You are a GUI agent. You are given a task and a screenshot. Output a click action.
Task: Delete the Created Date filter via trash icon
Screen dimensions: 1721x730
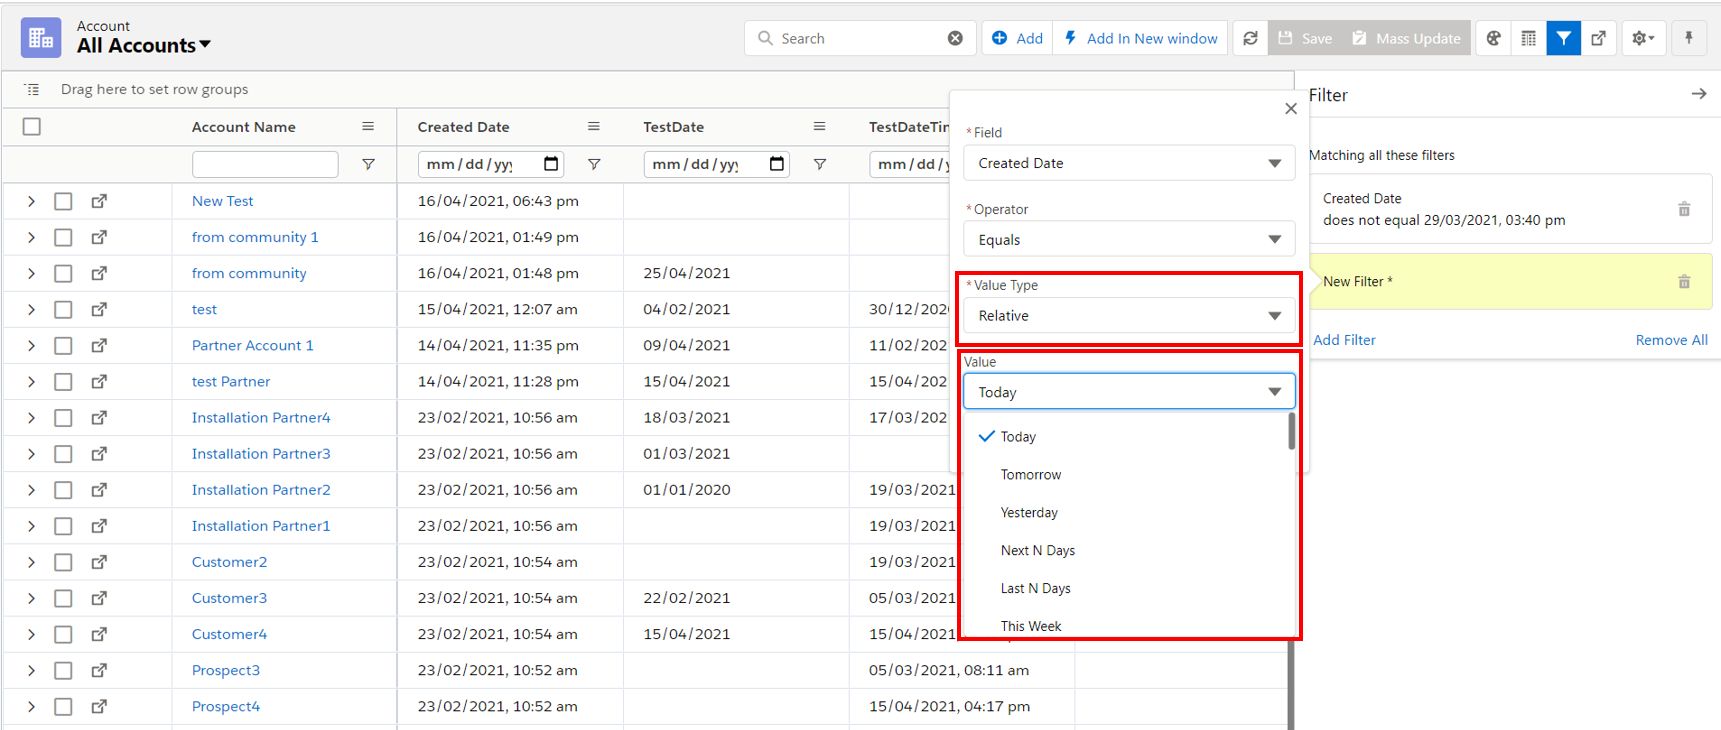[1684, 209]
